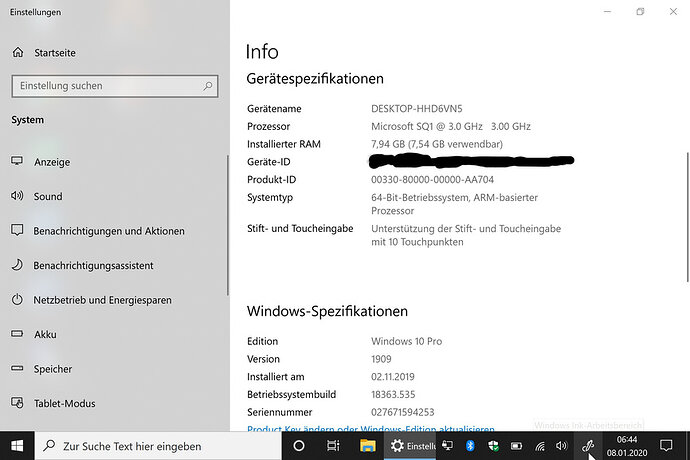Screen dimensions: 690x460
Task: Open Benachrichtigungen und Aktionen settings
Action: (x=109, y=231)
